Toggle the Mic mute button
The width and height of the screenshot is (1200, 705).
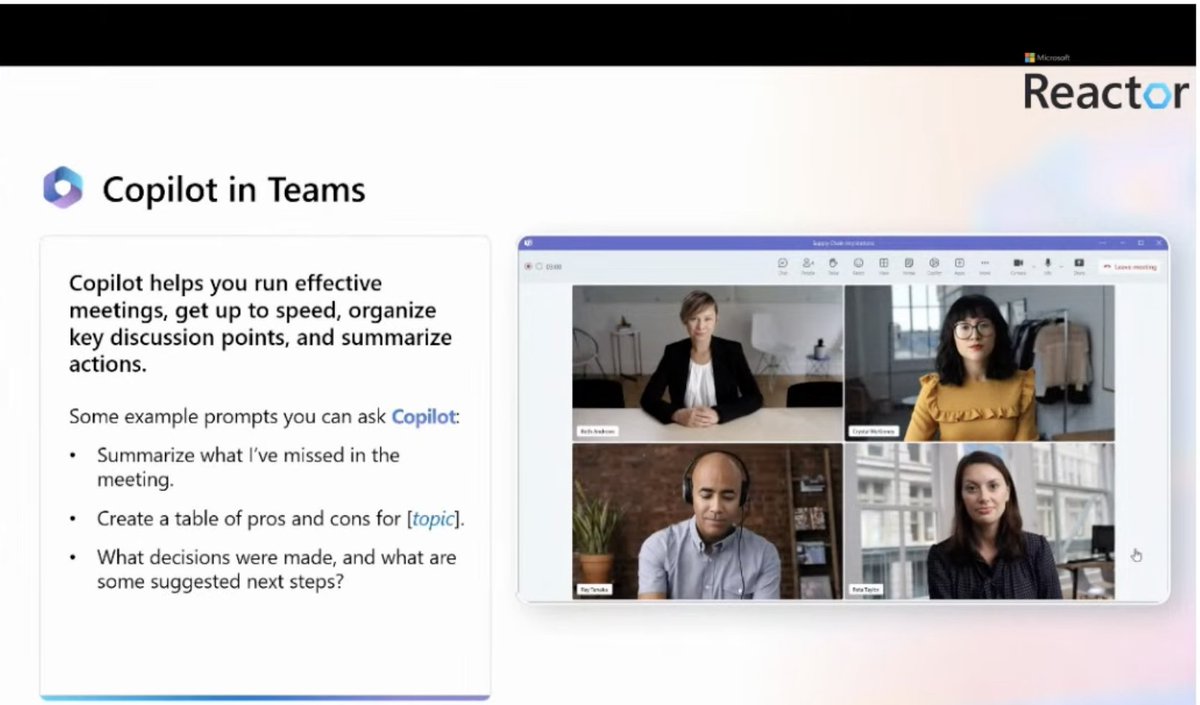(x=1048, y=266)
